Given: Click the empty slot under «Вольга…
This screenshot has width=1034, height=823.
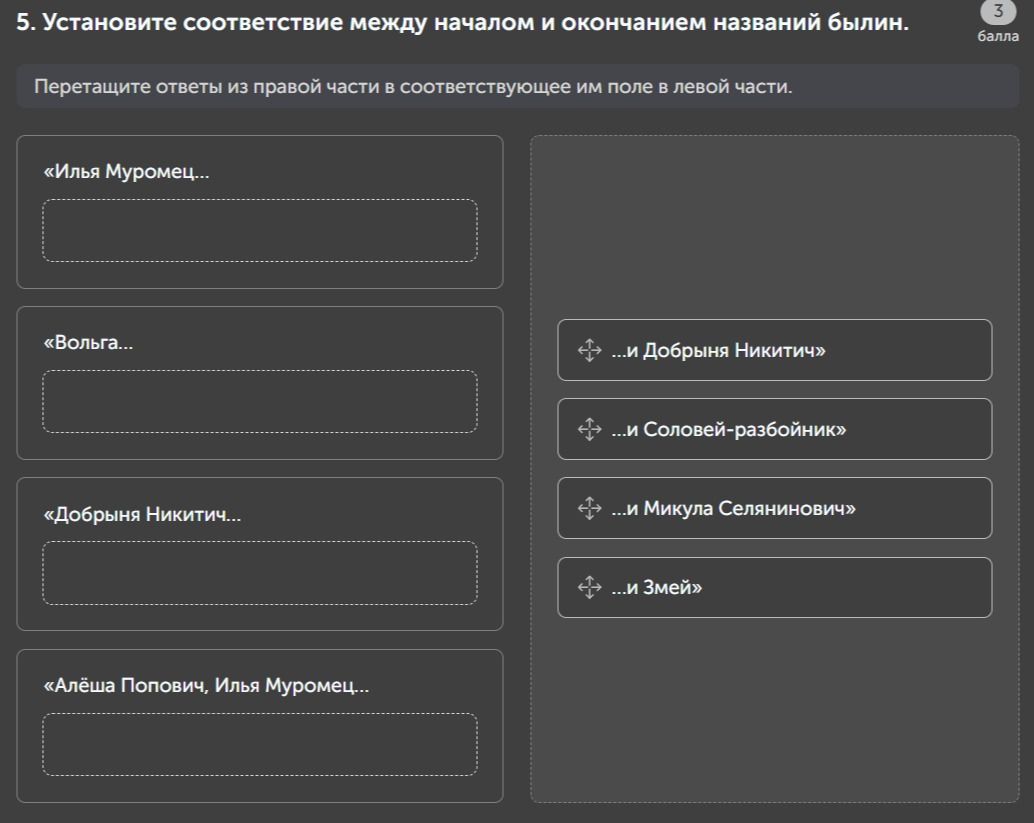Looking at the screenshot, I should click(260, 402).
